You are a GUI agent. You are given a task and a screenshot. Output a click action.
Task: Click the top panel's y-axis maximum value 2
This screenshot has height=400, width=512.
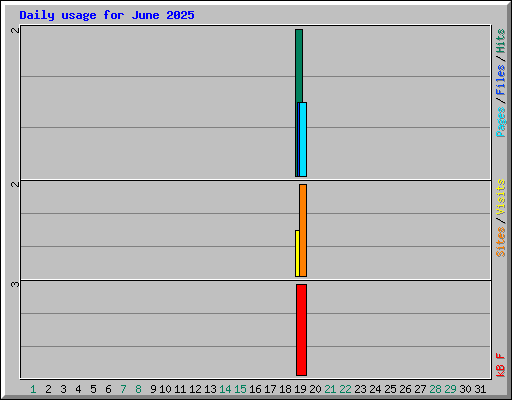15,30
